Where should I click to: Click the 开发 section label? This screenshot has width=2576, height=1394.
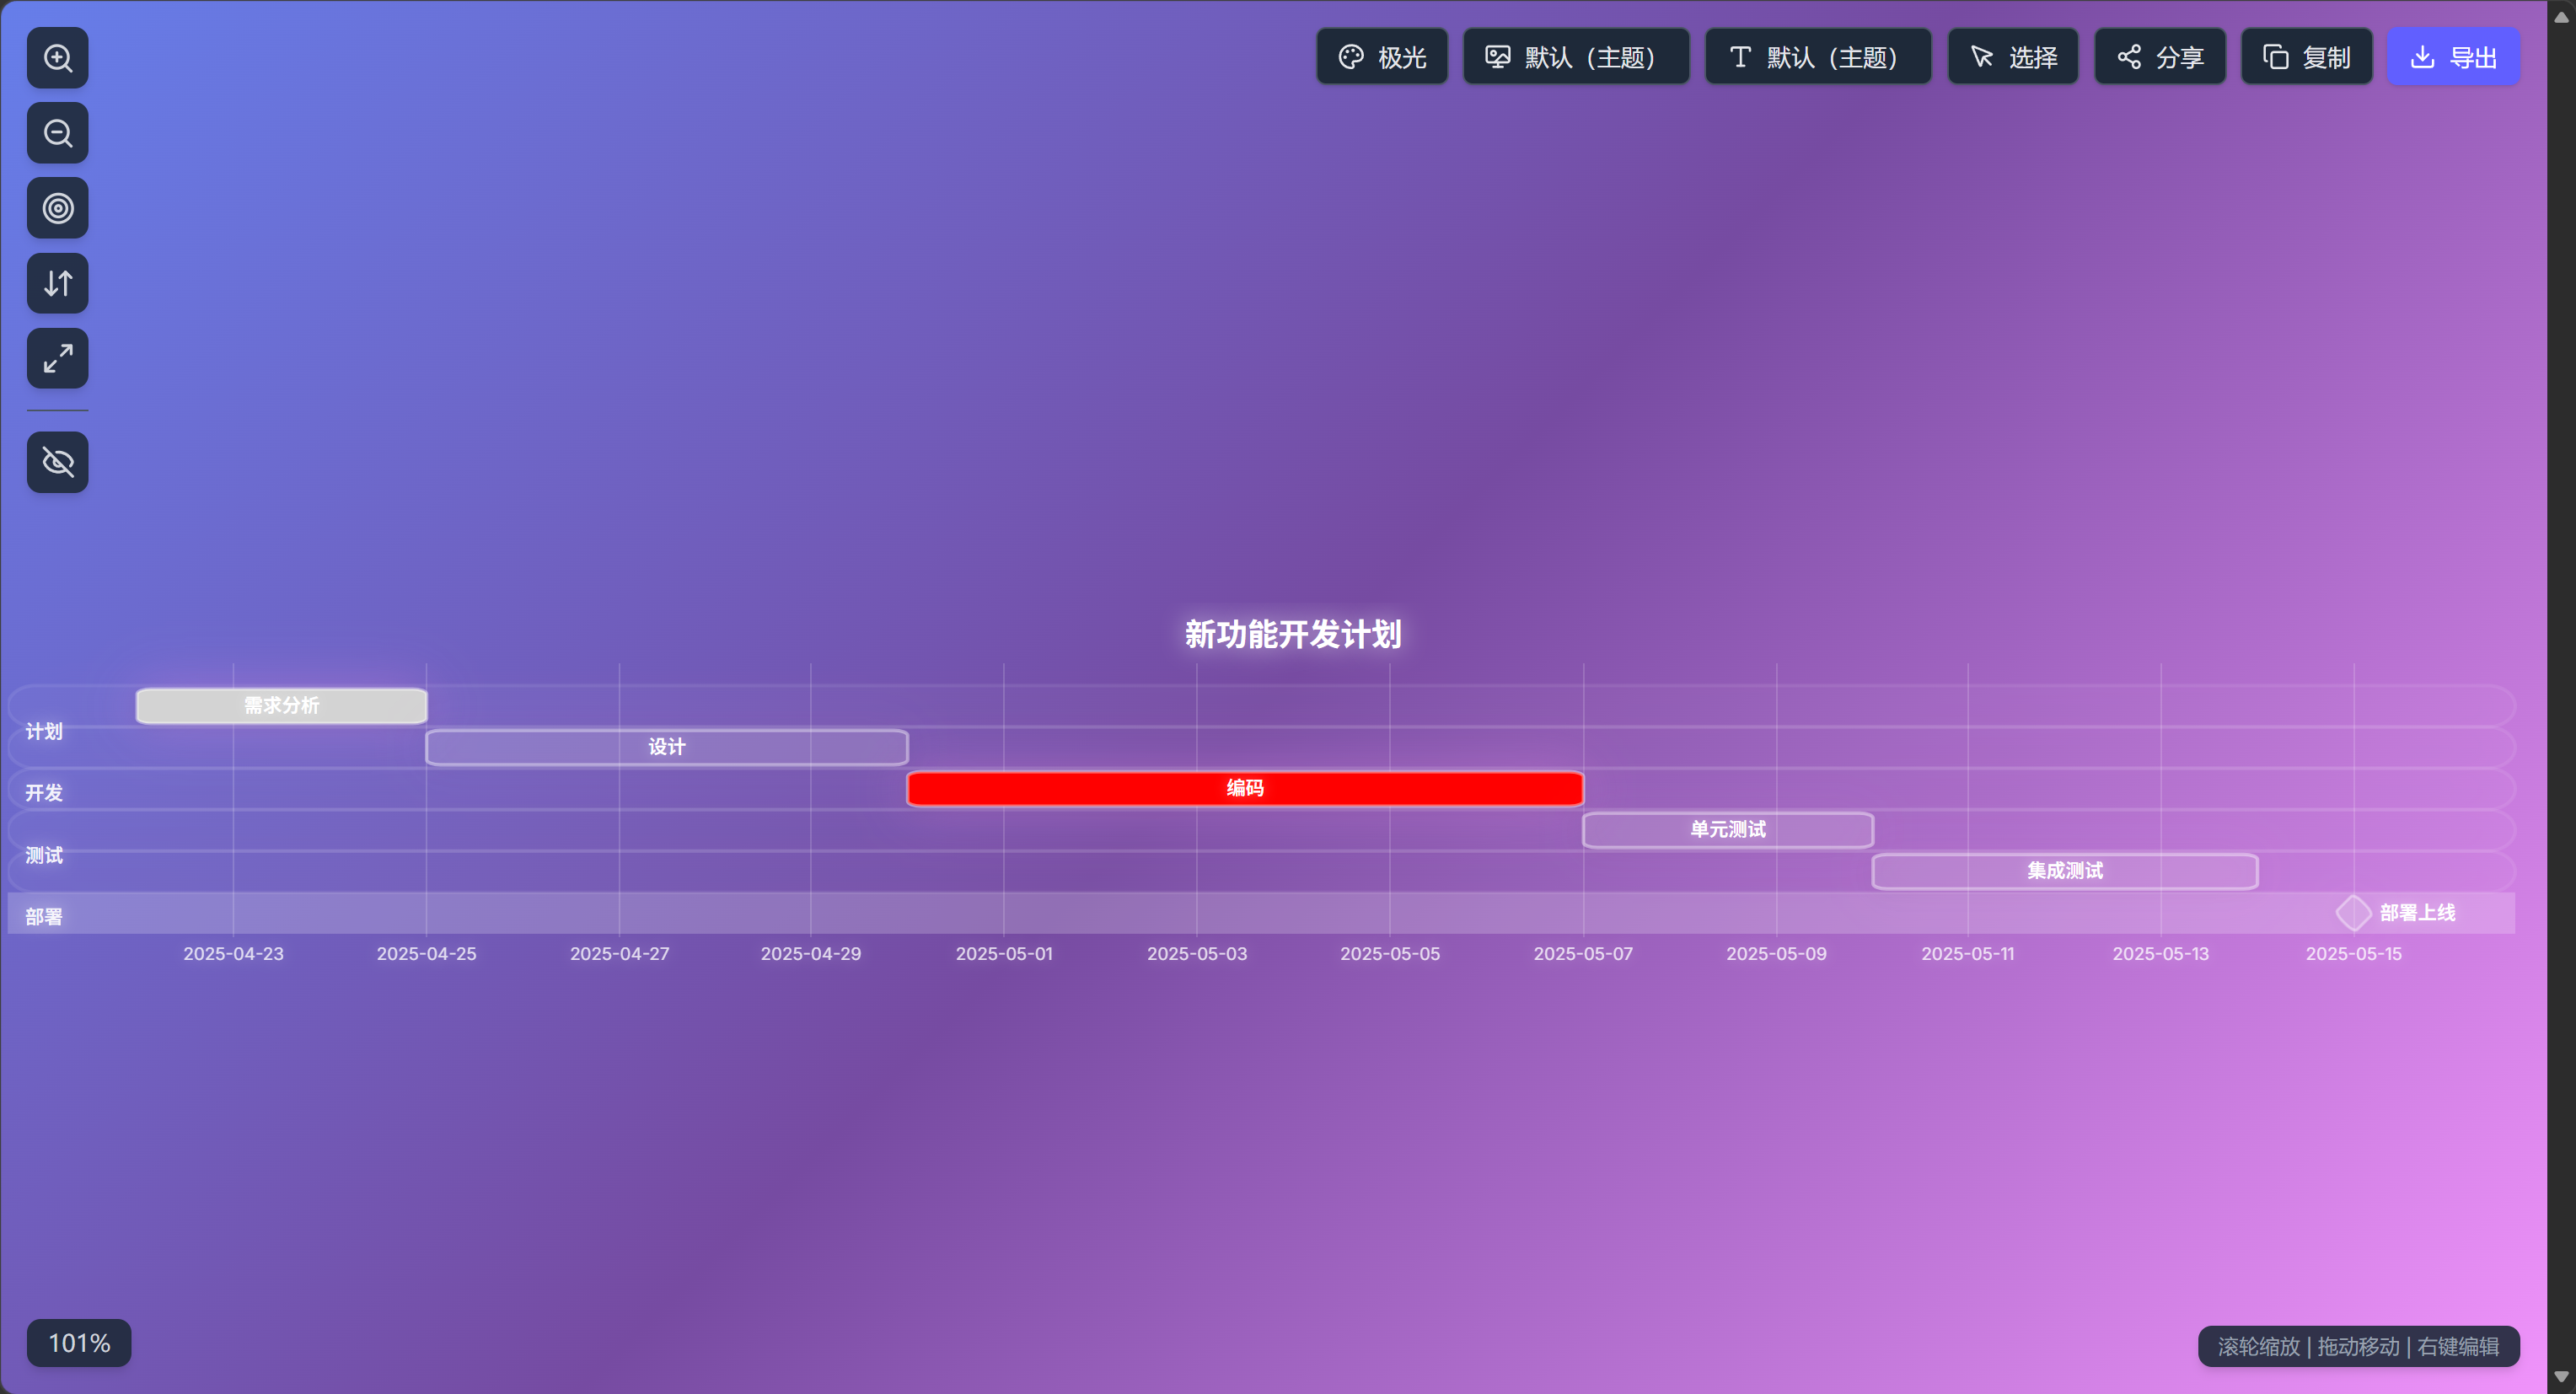[44, 793]
